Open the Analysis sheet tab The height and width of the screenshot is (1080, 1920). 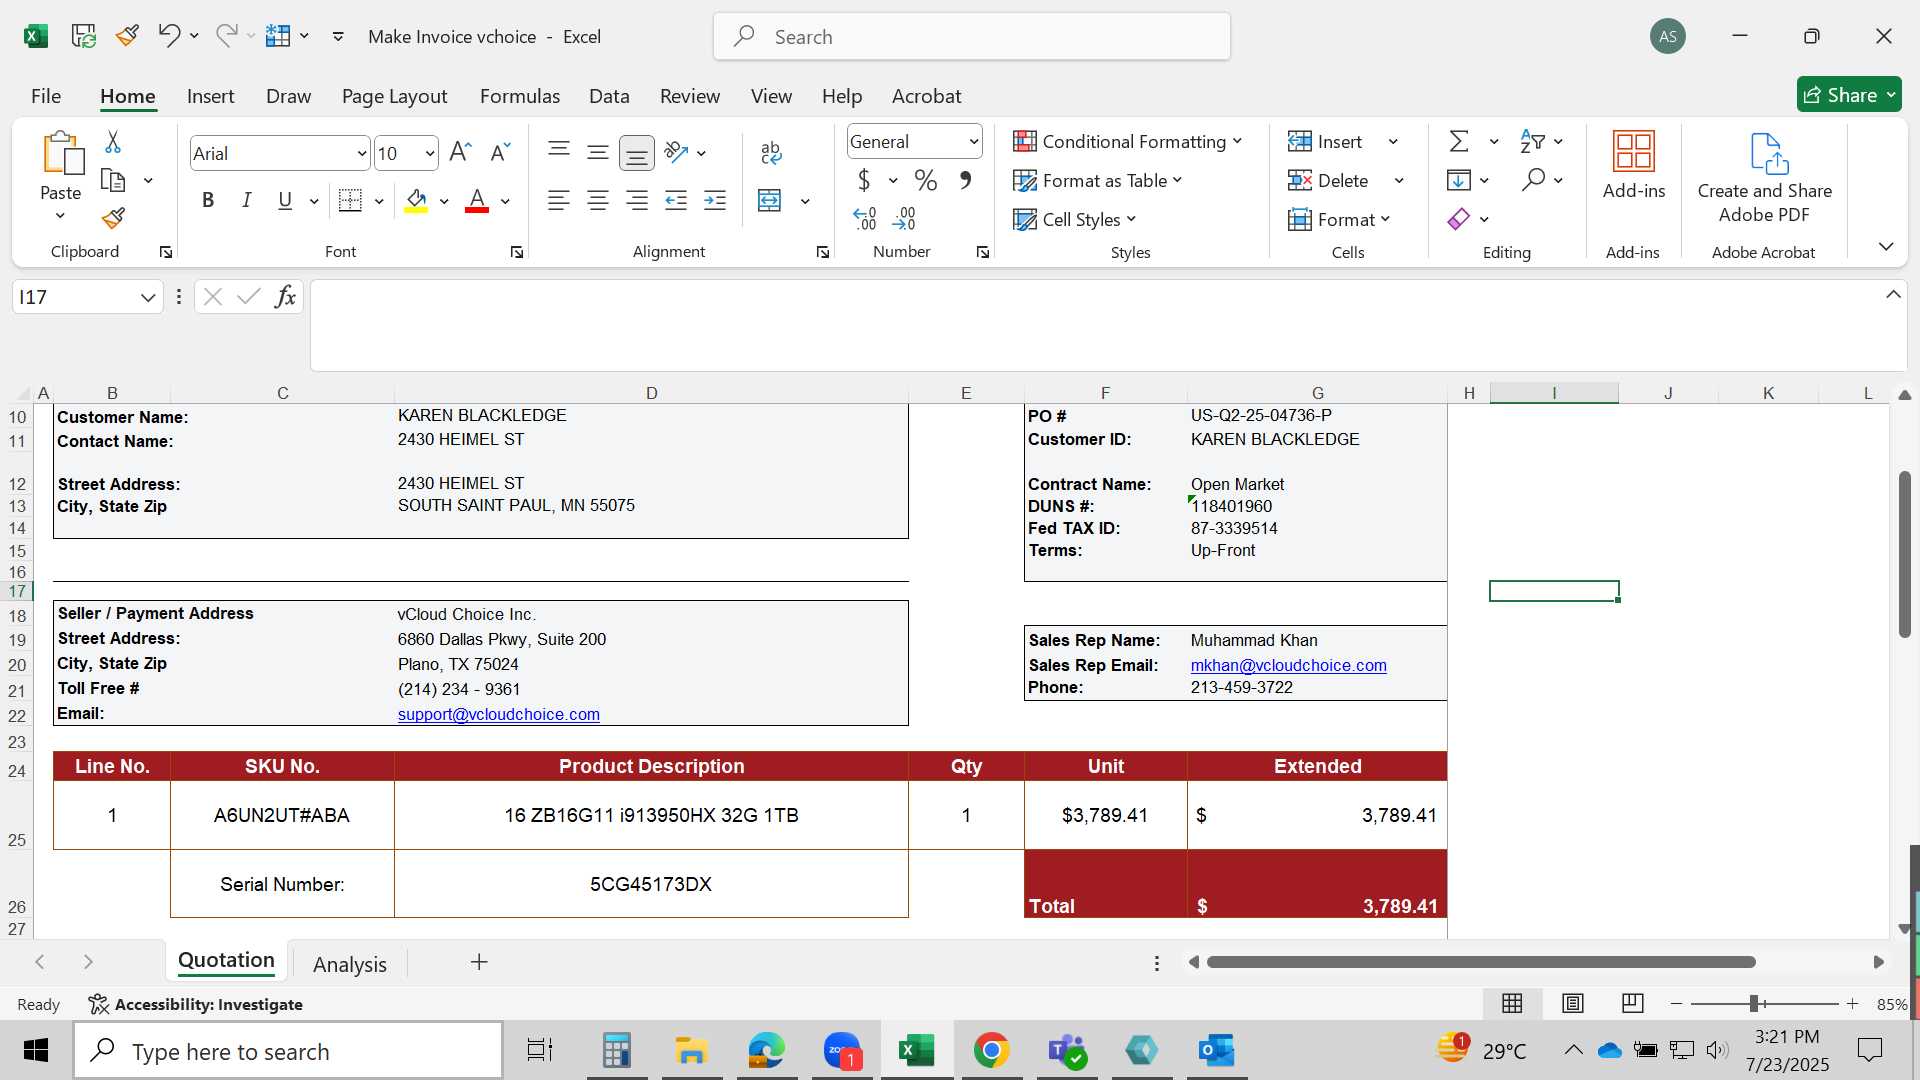[349, 964]
